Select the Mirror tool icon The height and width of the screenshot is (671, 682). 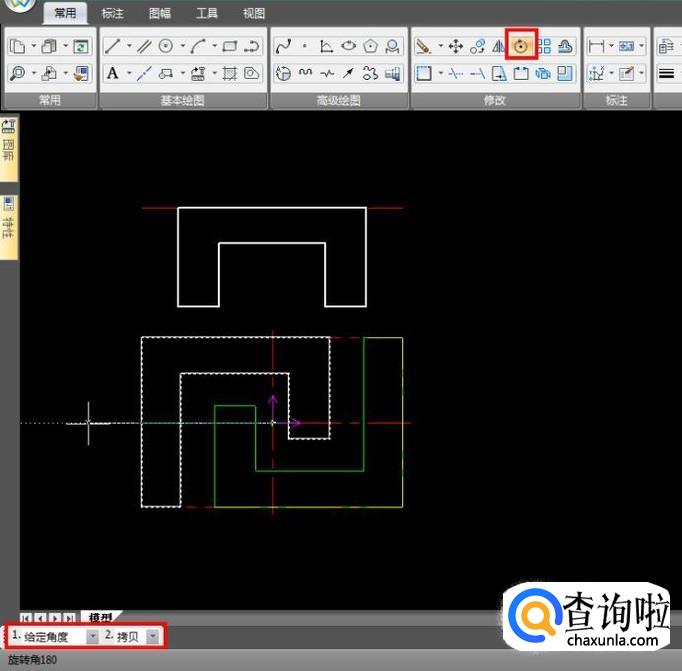pyautogui.click(x=499, y=46)
